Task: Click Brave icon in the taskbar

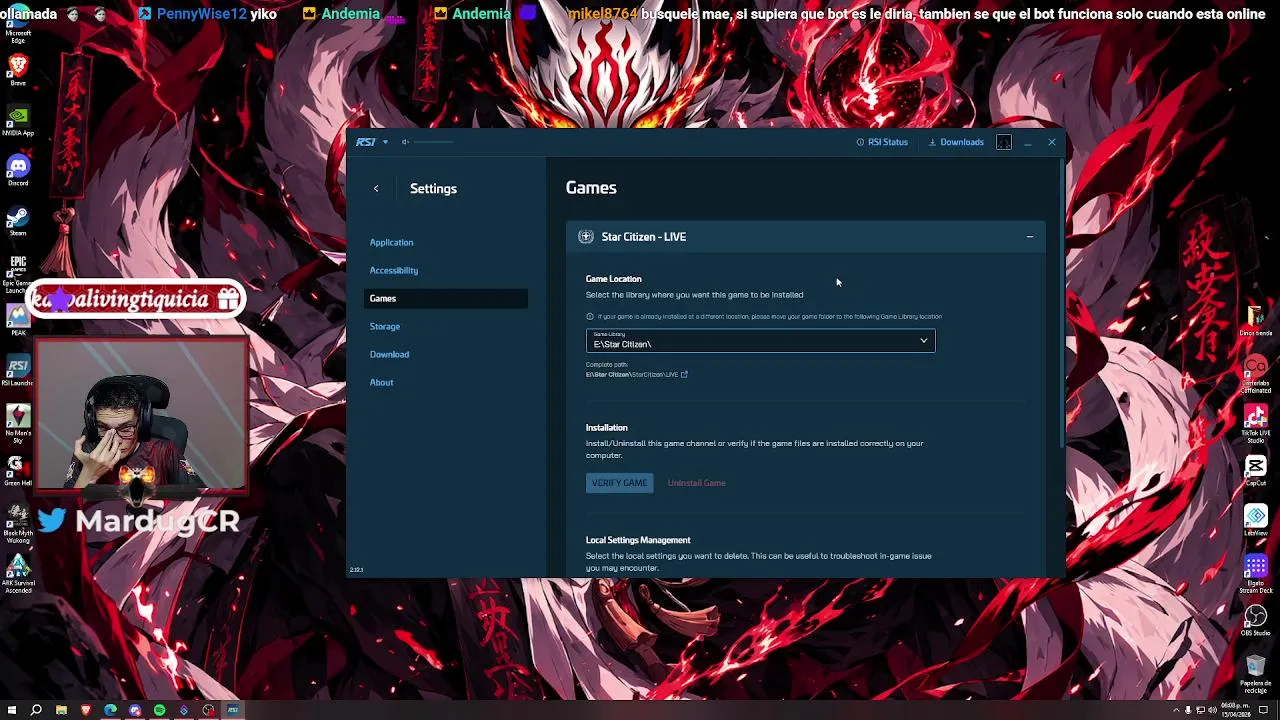Action: click(86, 710)
